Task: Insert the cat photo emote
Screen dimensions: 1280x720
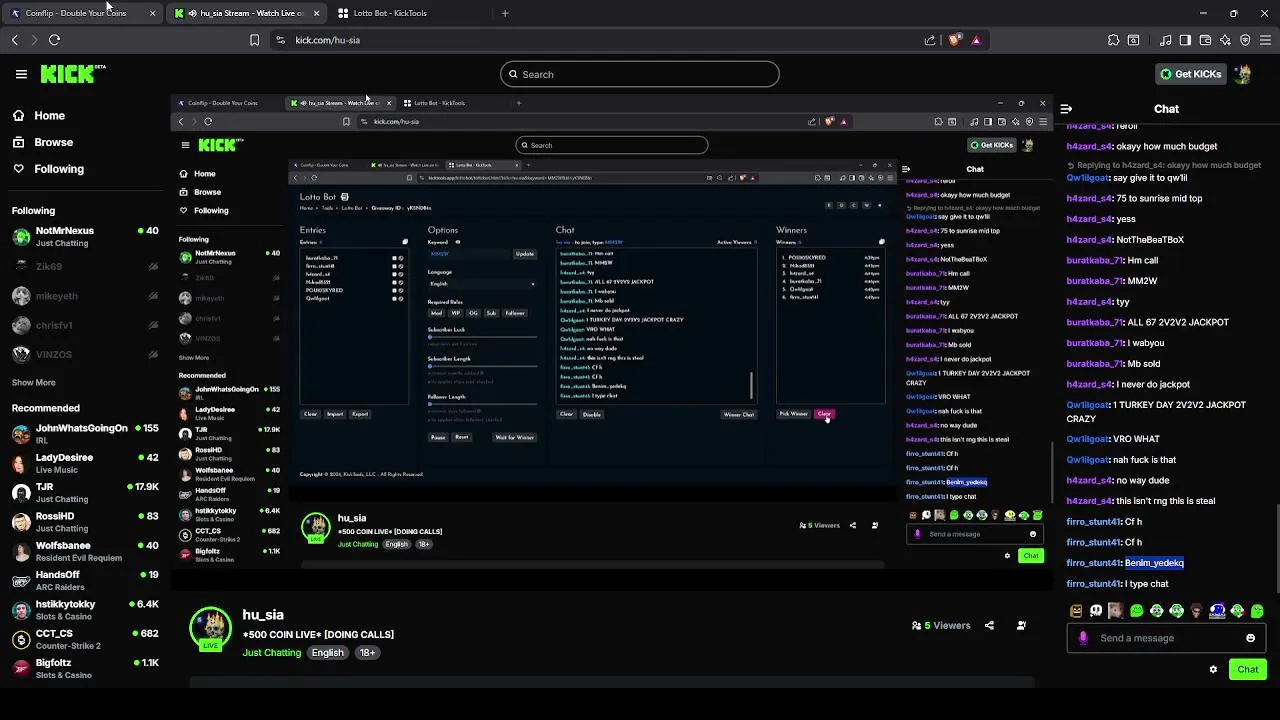Action: pos(1116,611)
